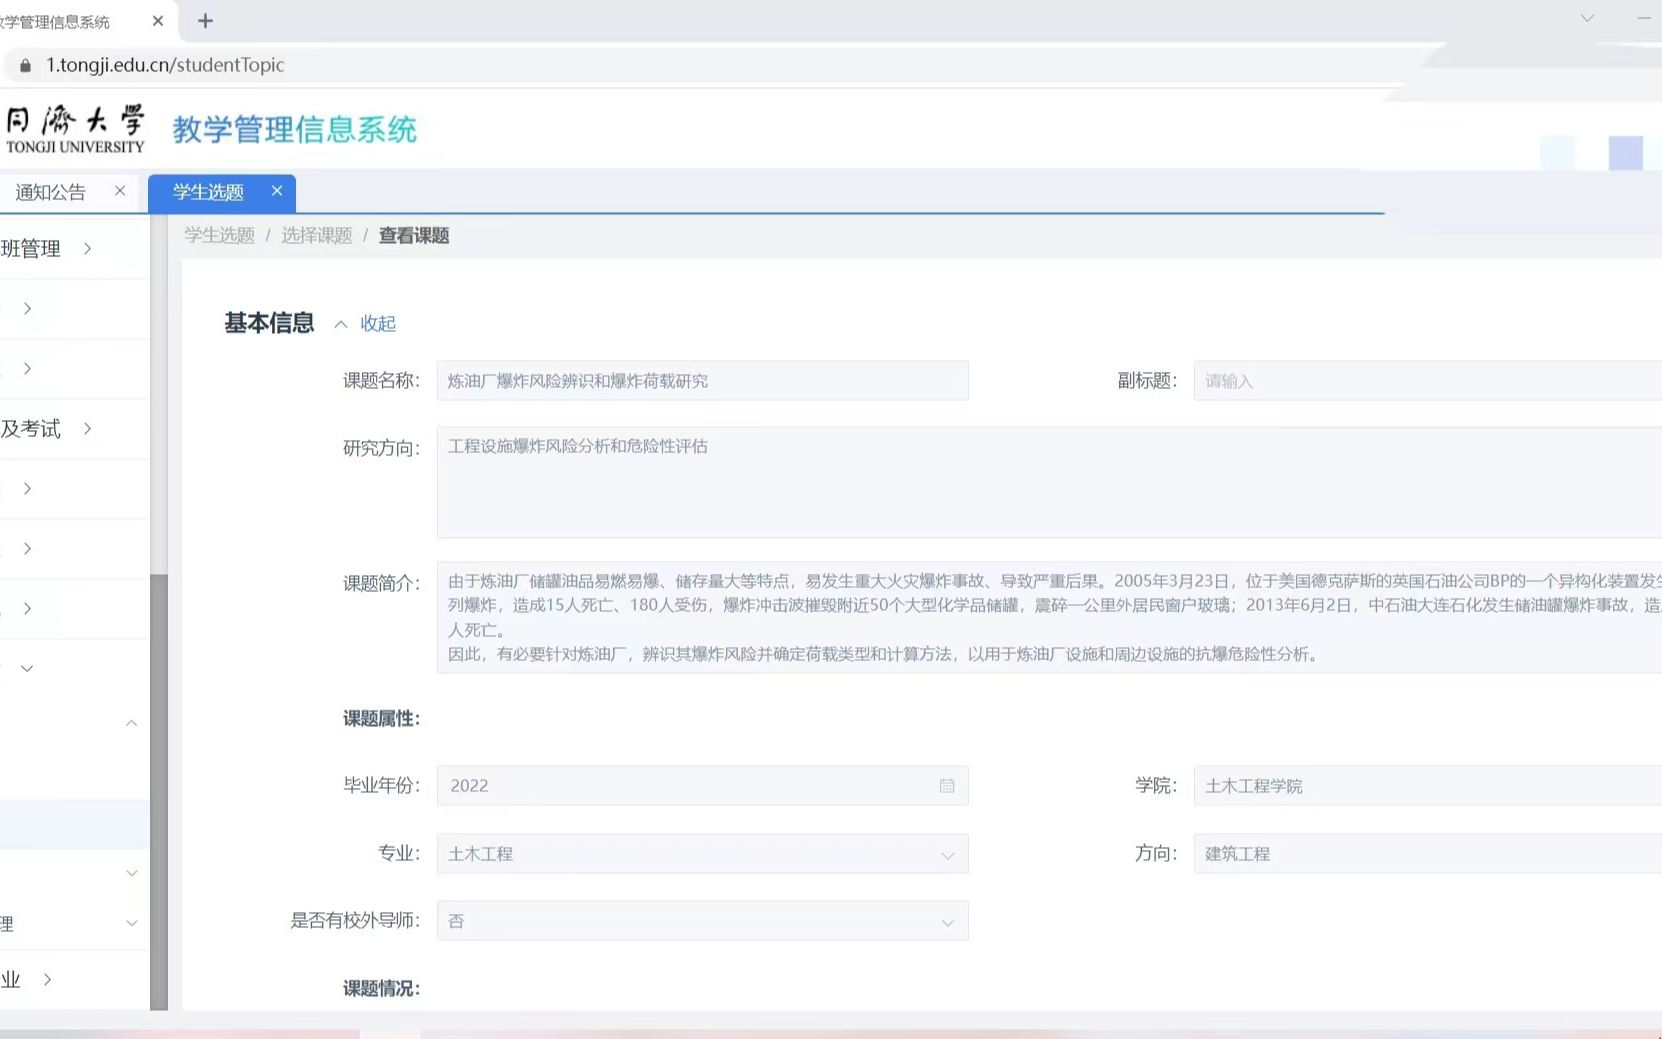This screenshot has width=1662, height=1039.
Task: Click the 副标题 input field
Action: 1428,381
